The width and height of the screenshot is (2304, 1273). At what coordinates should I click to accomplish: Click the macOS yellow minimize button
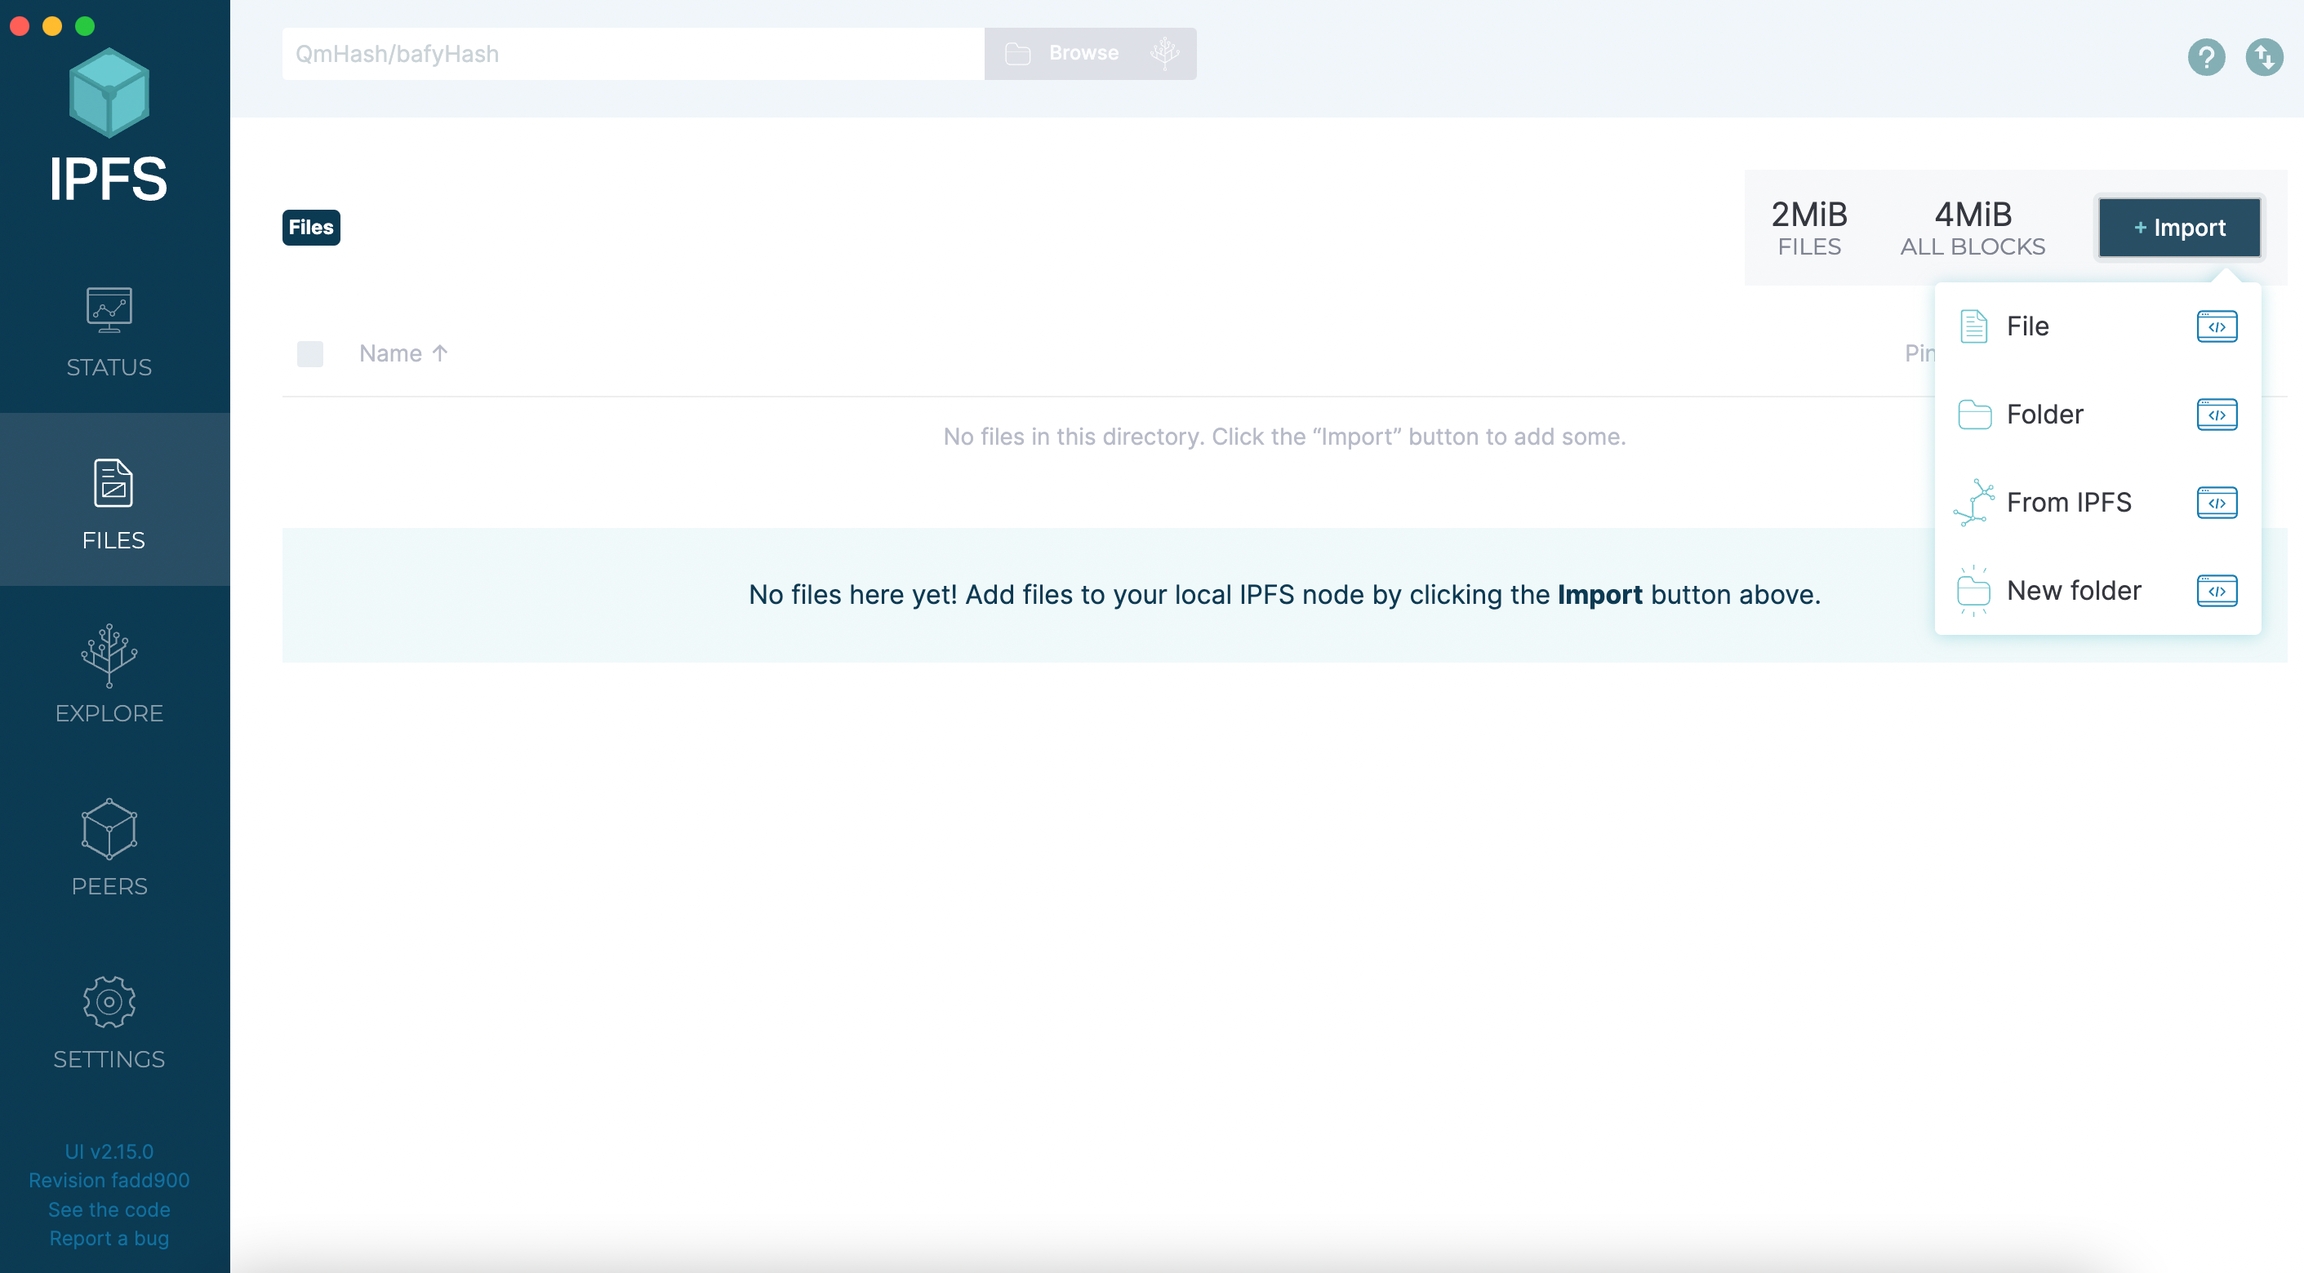(x=53, y=26)
